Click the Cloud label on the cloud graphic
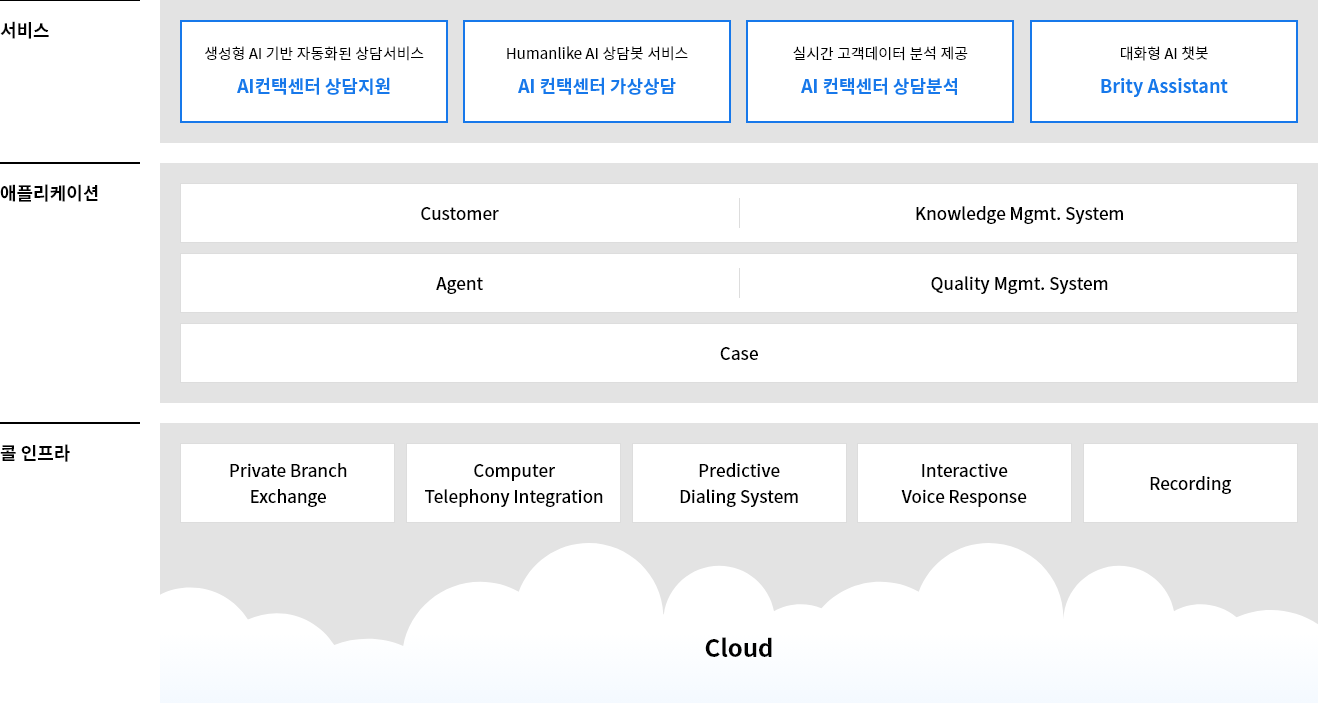 click(738, 647)
